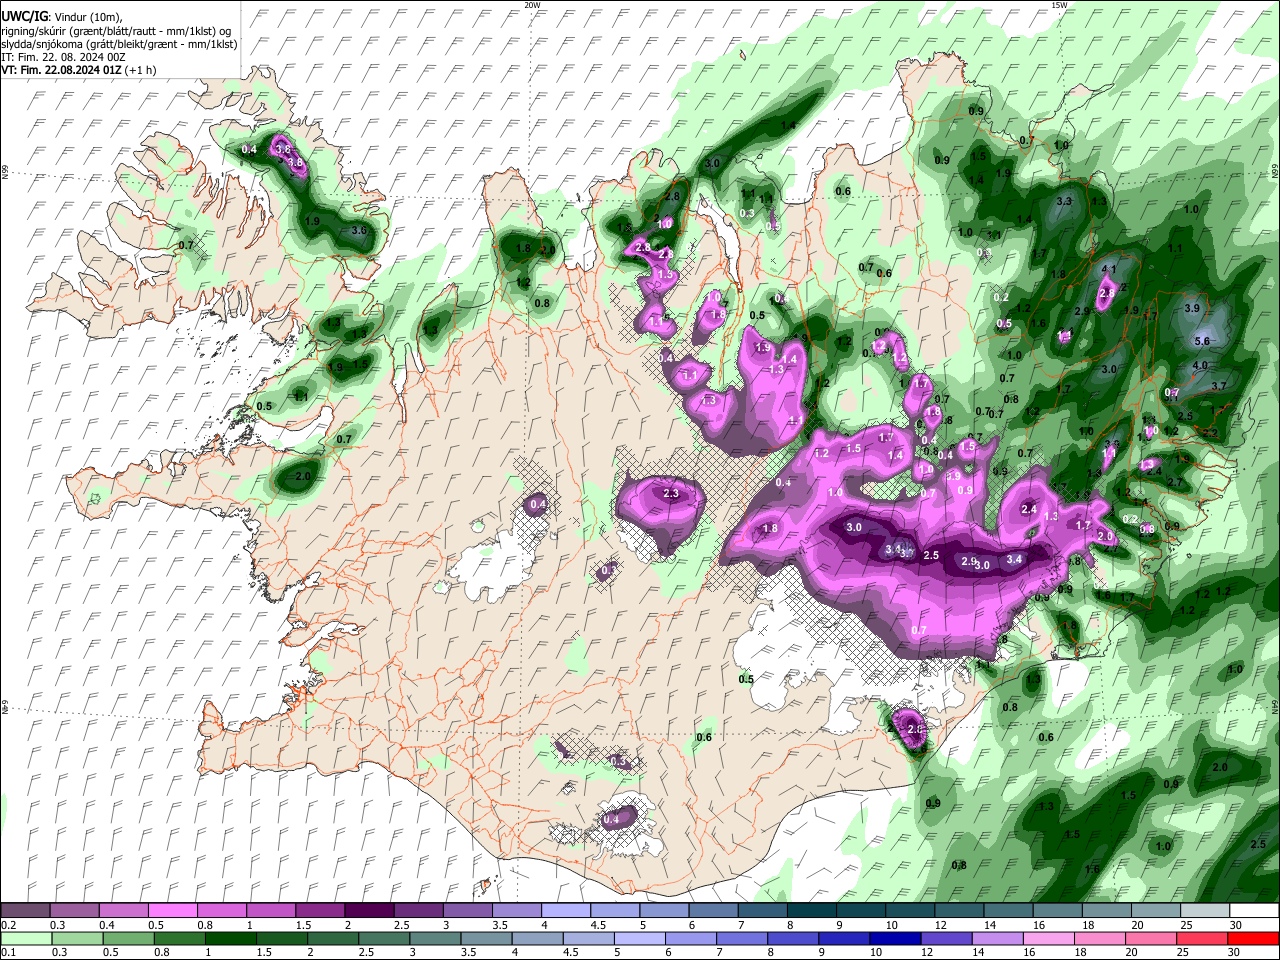The width and height of the screenshot is (1280, 960).
Task: Click the 4.0 precipitation value in the east
Action: click(x=1199, y=365)
